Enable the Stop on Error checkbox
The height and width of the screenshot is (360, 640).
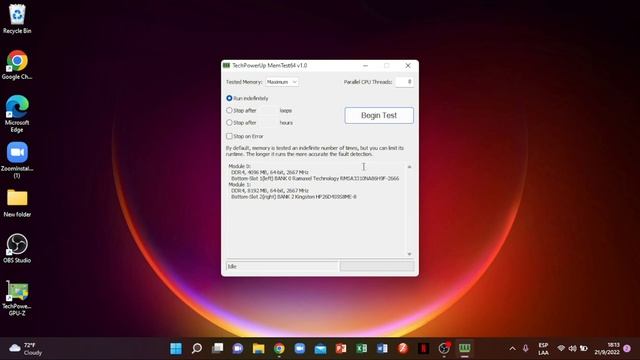click(229, 136)
